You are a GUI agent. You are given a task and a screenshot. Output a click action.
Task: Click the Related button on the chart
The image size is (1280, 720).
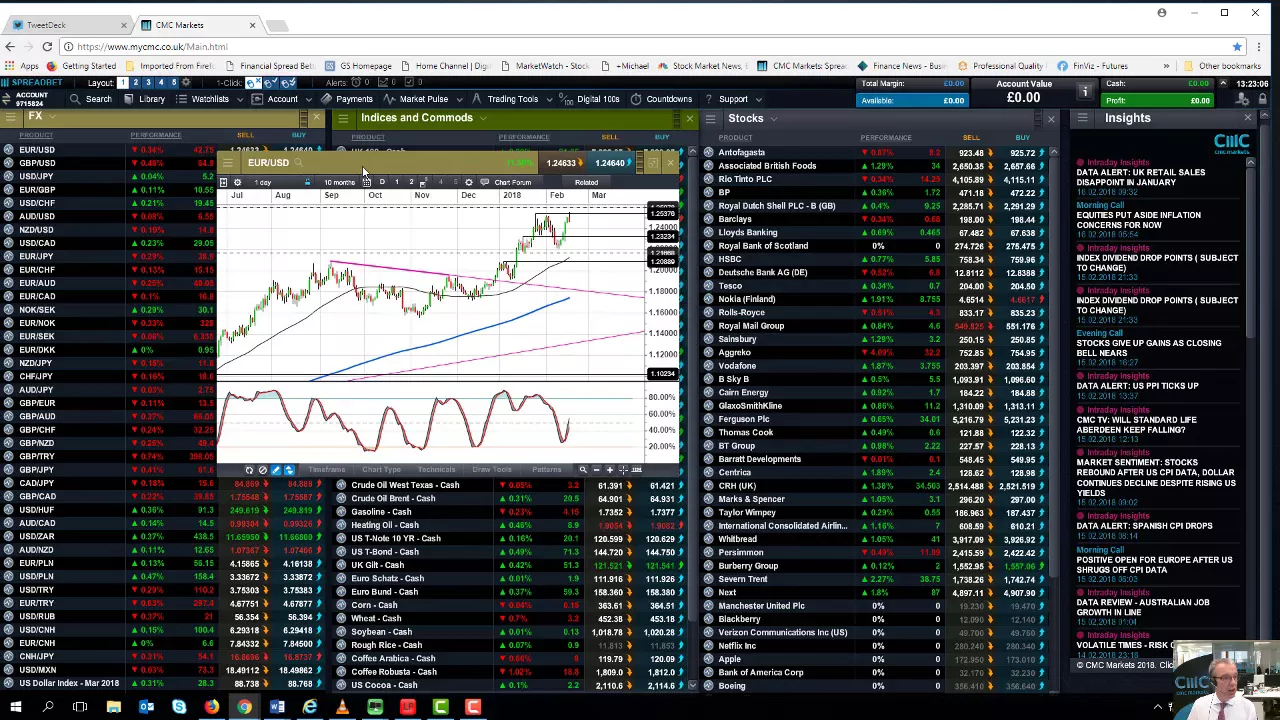pos(586,182)
